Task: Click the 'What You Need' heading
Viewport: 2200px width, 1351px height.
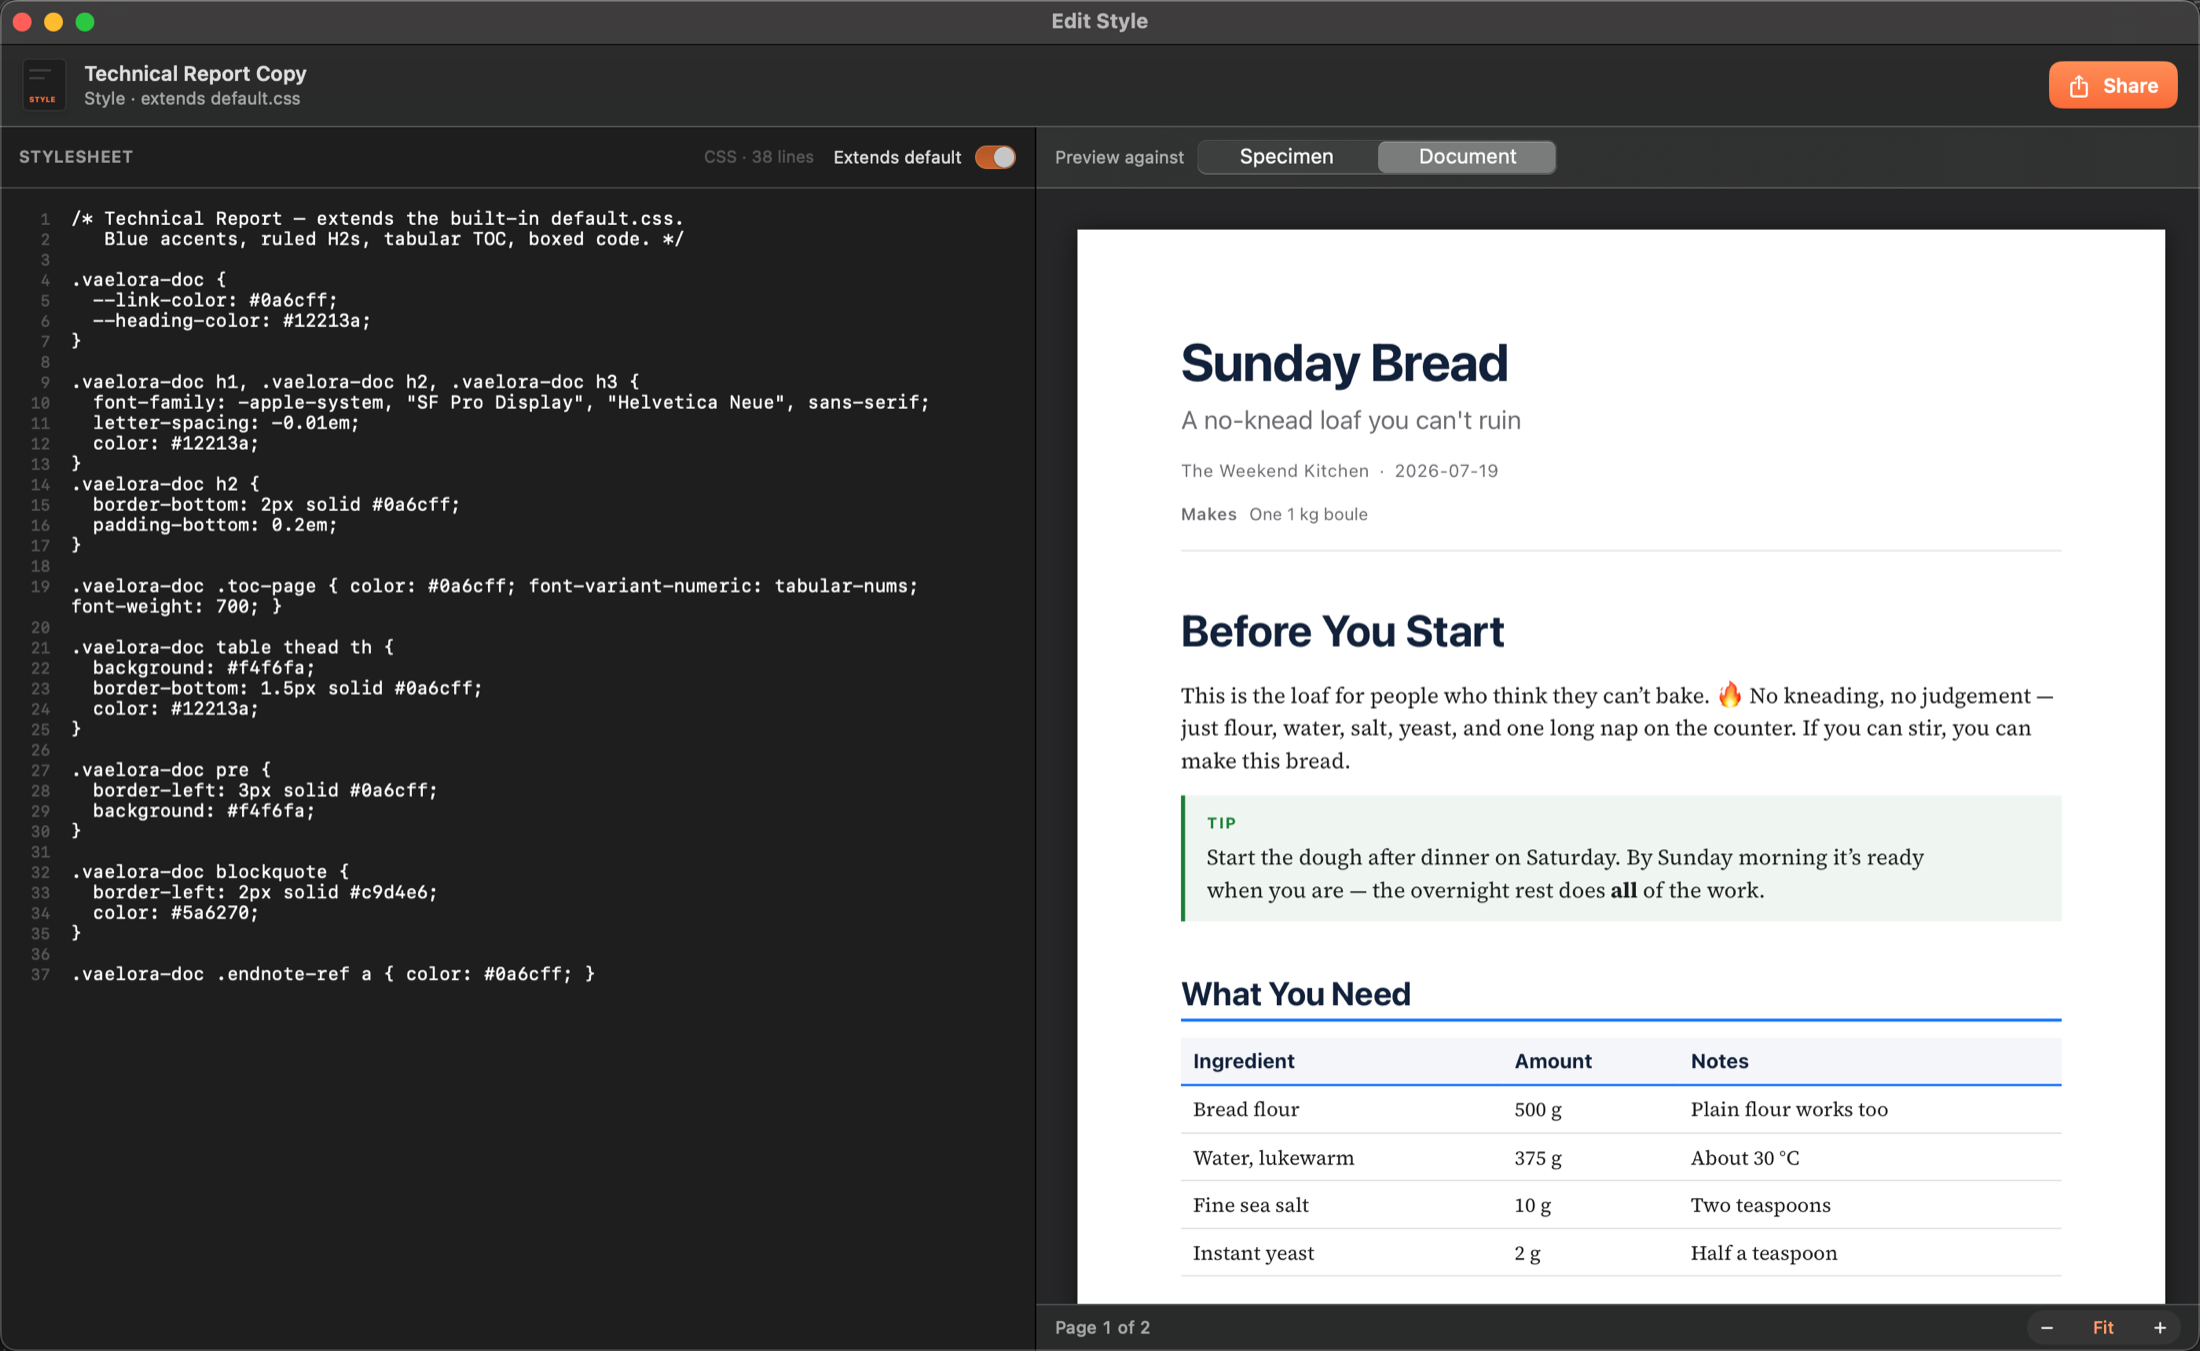Action: (x=1296, y=994)
